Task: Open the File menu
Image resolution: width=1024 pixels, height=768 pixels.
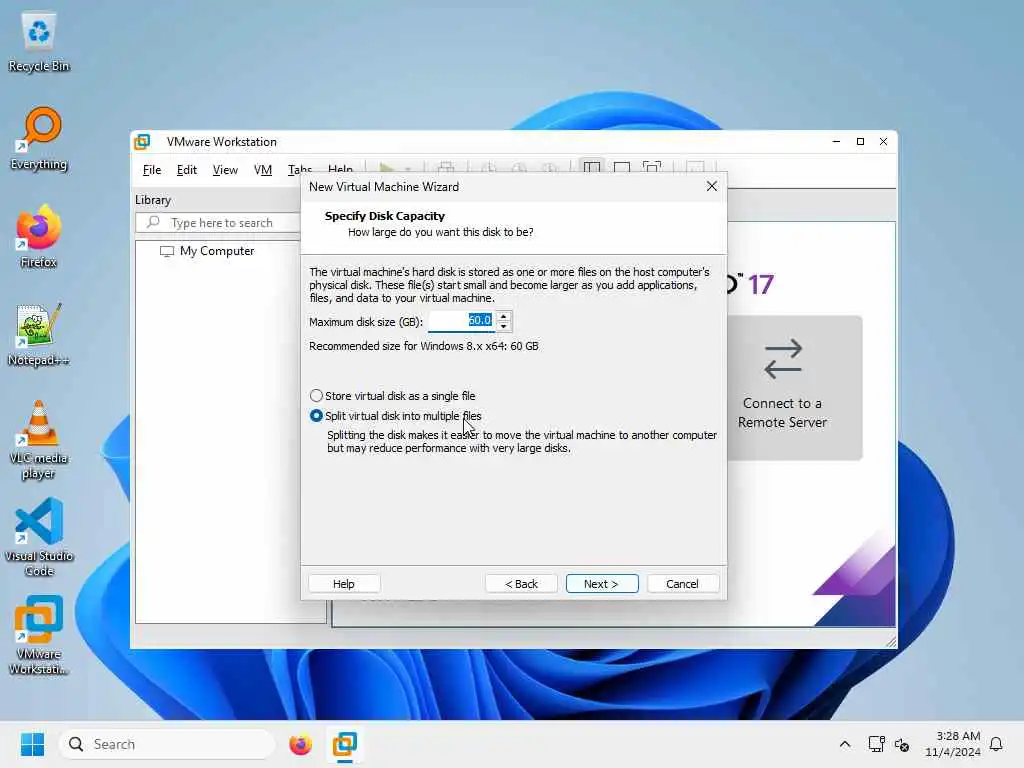Action: click(152, 170)
